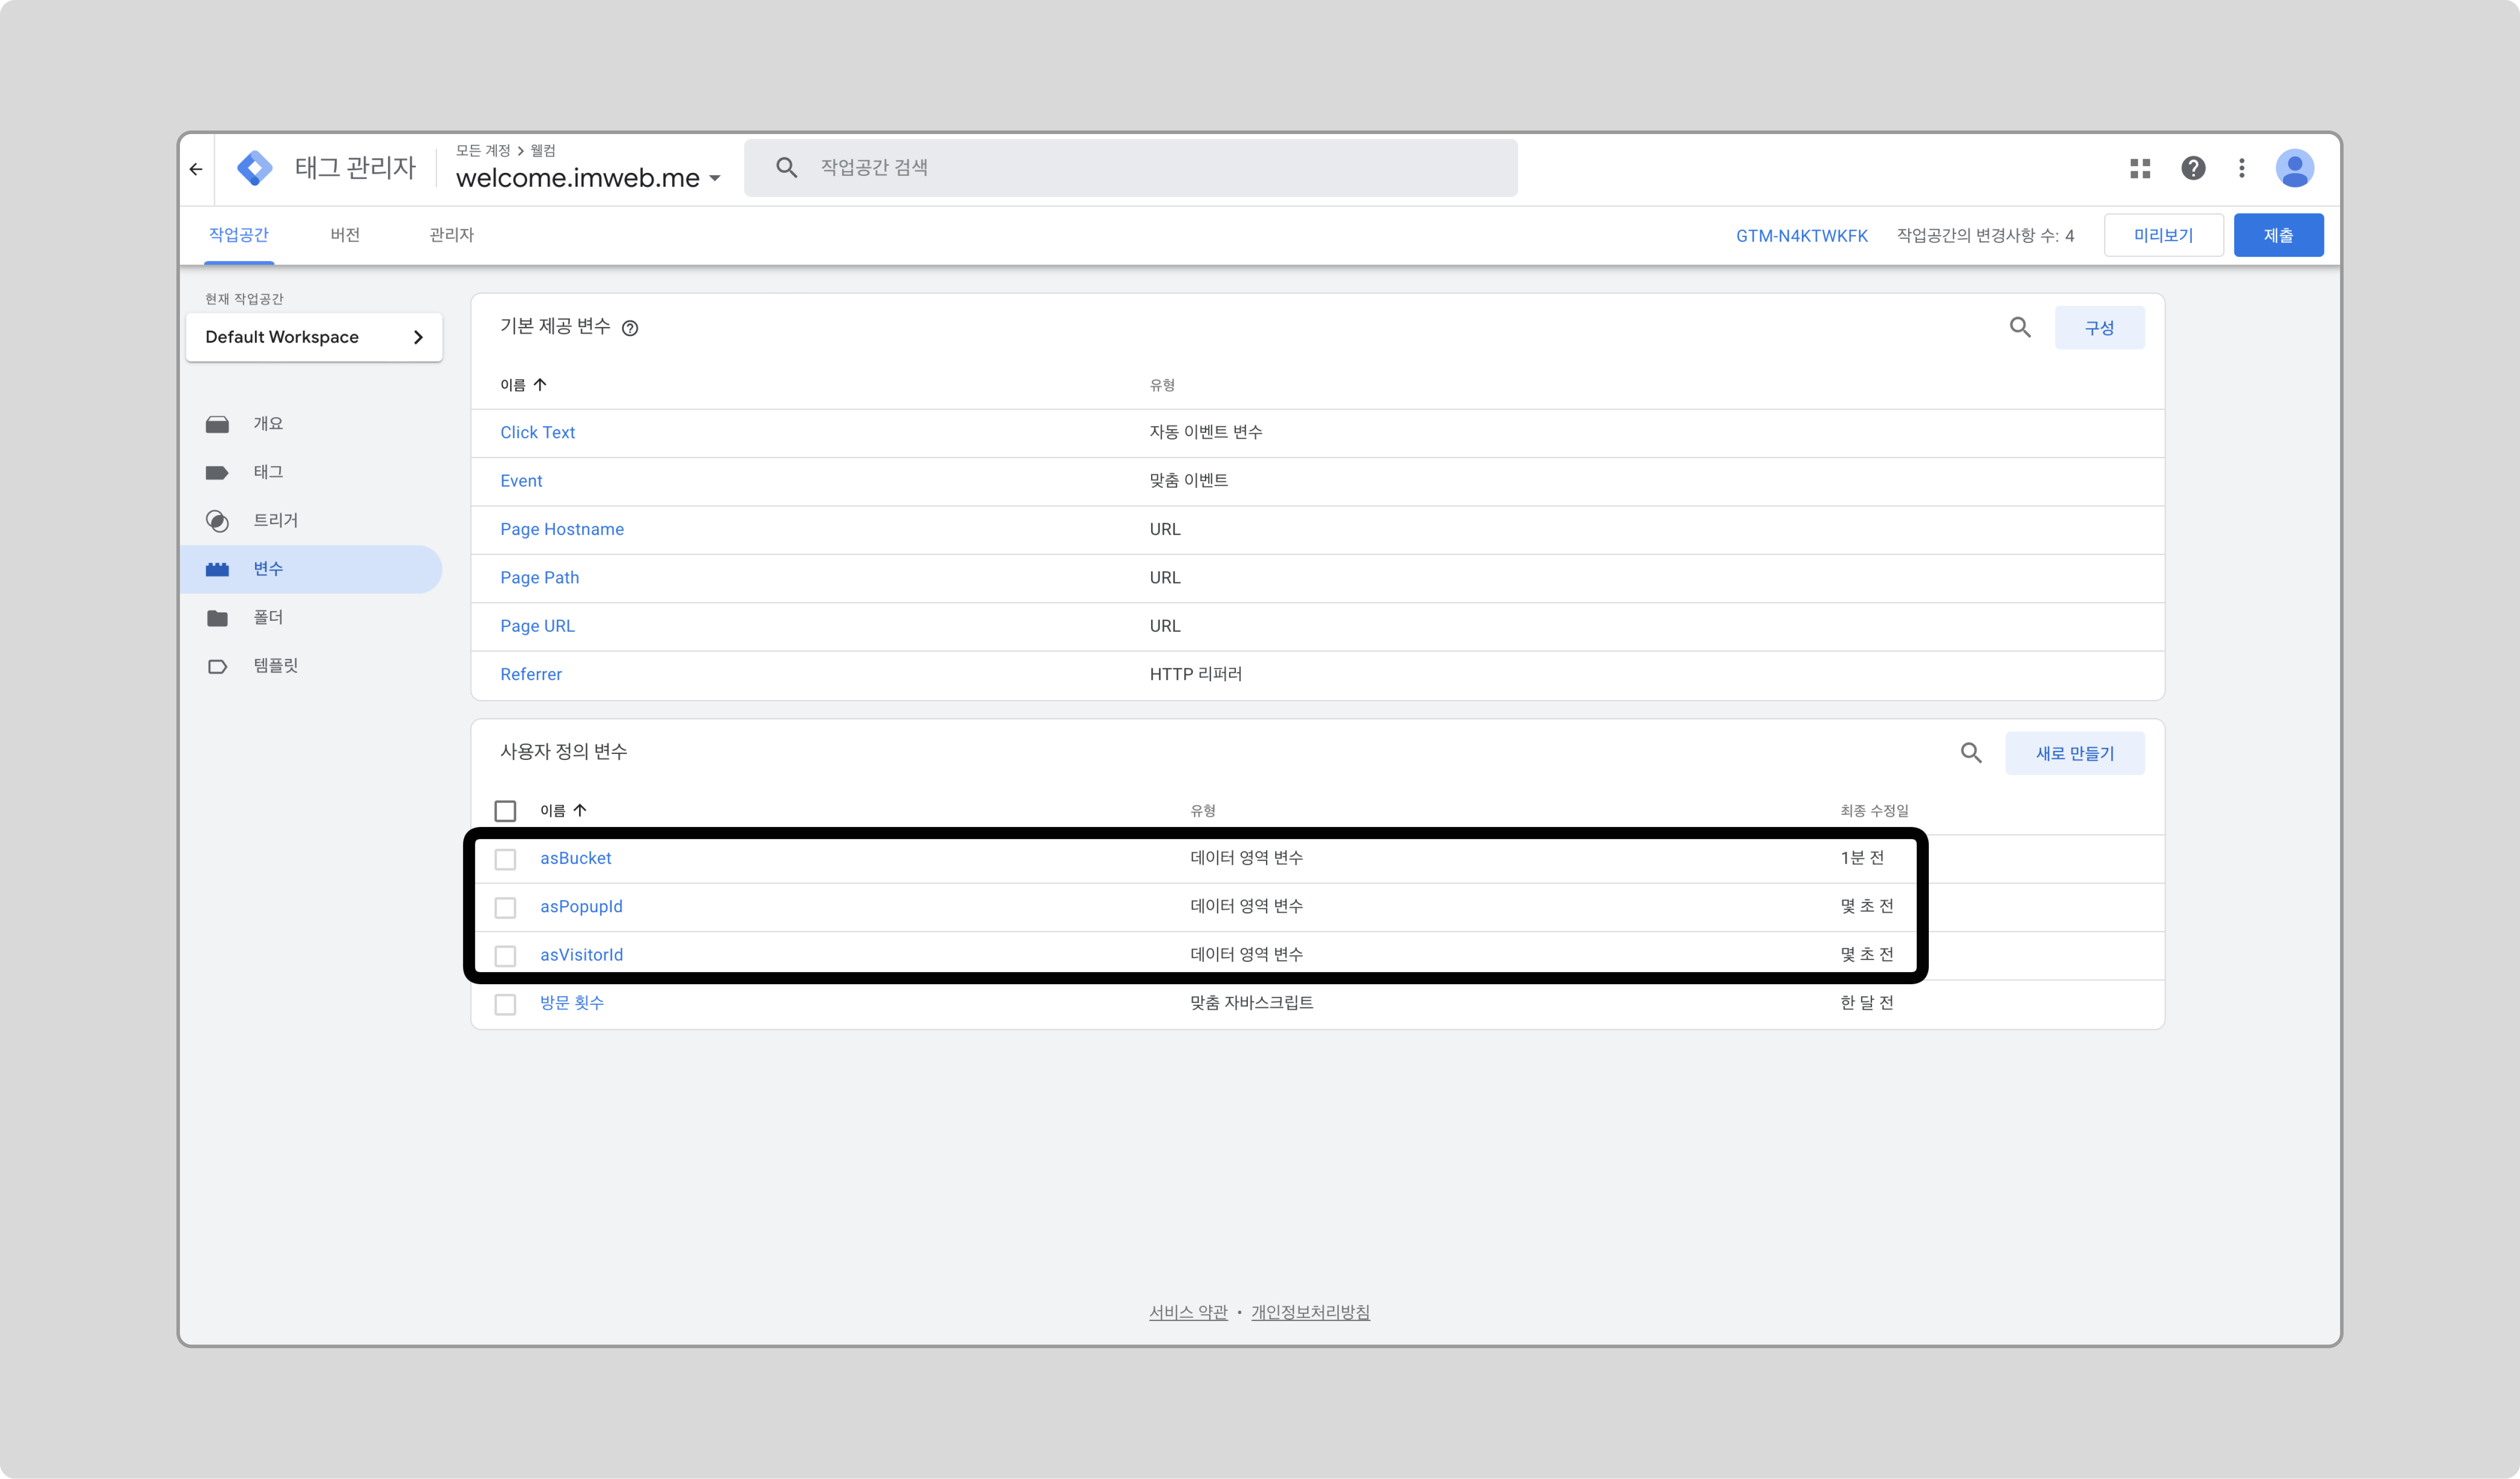Open the three-dot more options menu
This screenshot has width=2520, height=1479.
pyautogui.click(x=2242, y=168)
